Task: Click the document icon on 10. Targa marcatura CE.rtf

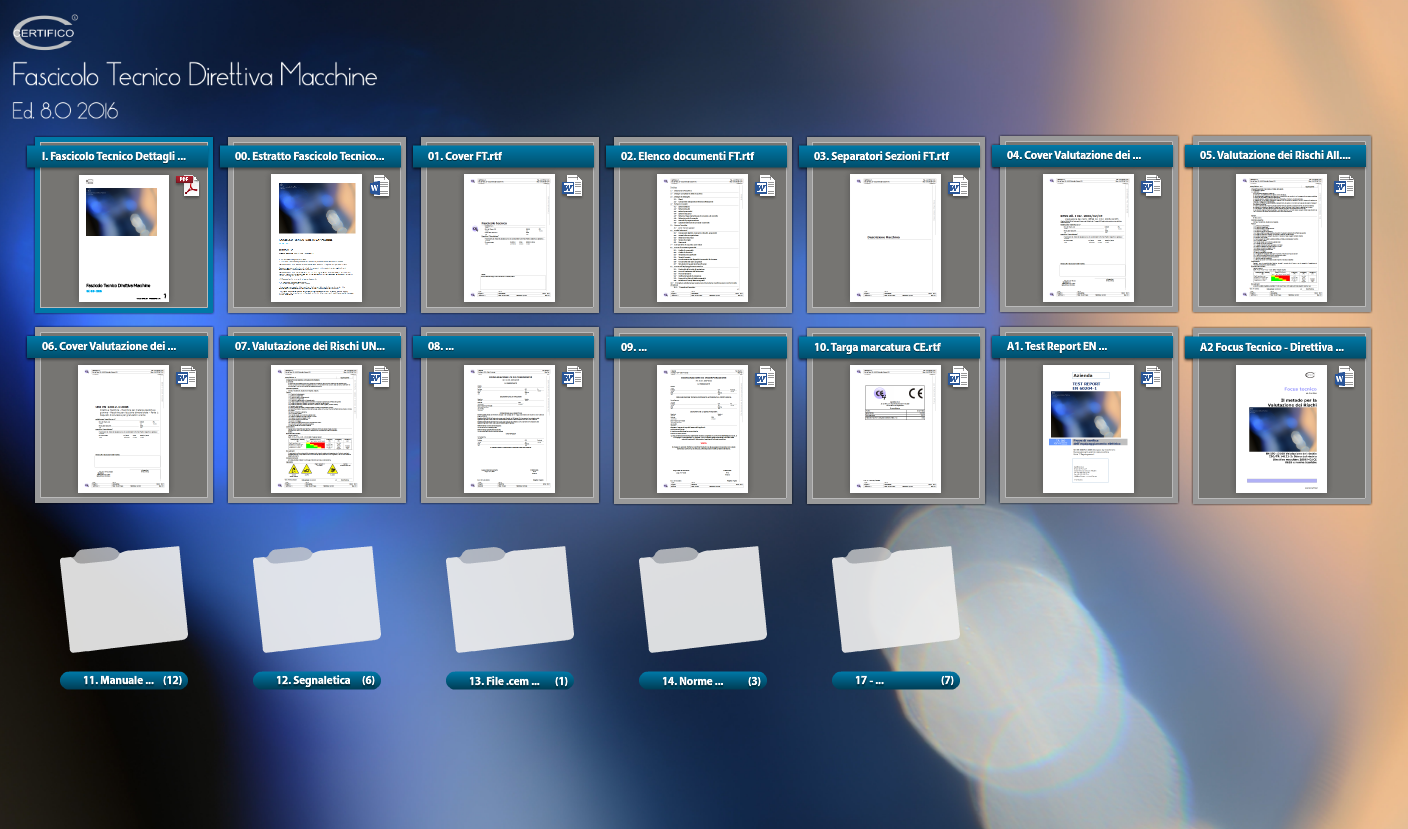Action: point(960,377)
